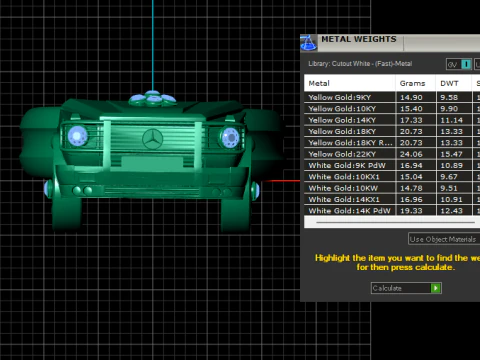The width and height of the screenshot is (480, 360).
Task: Click the Mercedes star emblem on the grille
Action: click(153, 139)
